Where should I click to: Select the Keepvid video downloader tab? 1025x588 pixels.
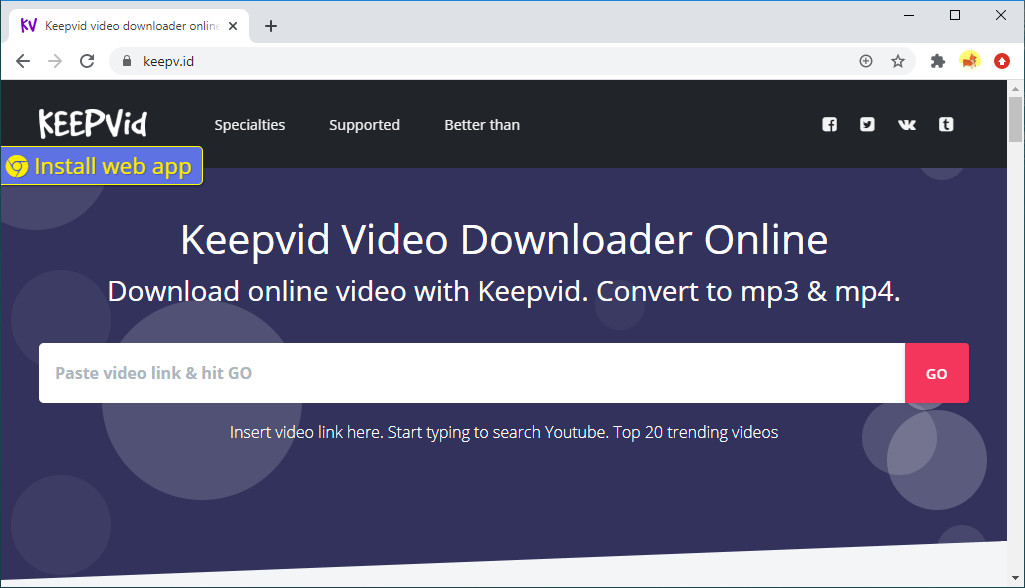click(x=129, y=26)
